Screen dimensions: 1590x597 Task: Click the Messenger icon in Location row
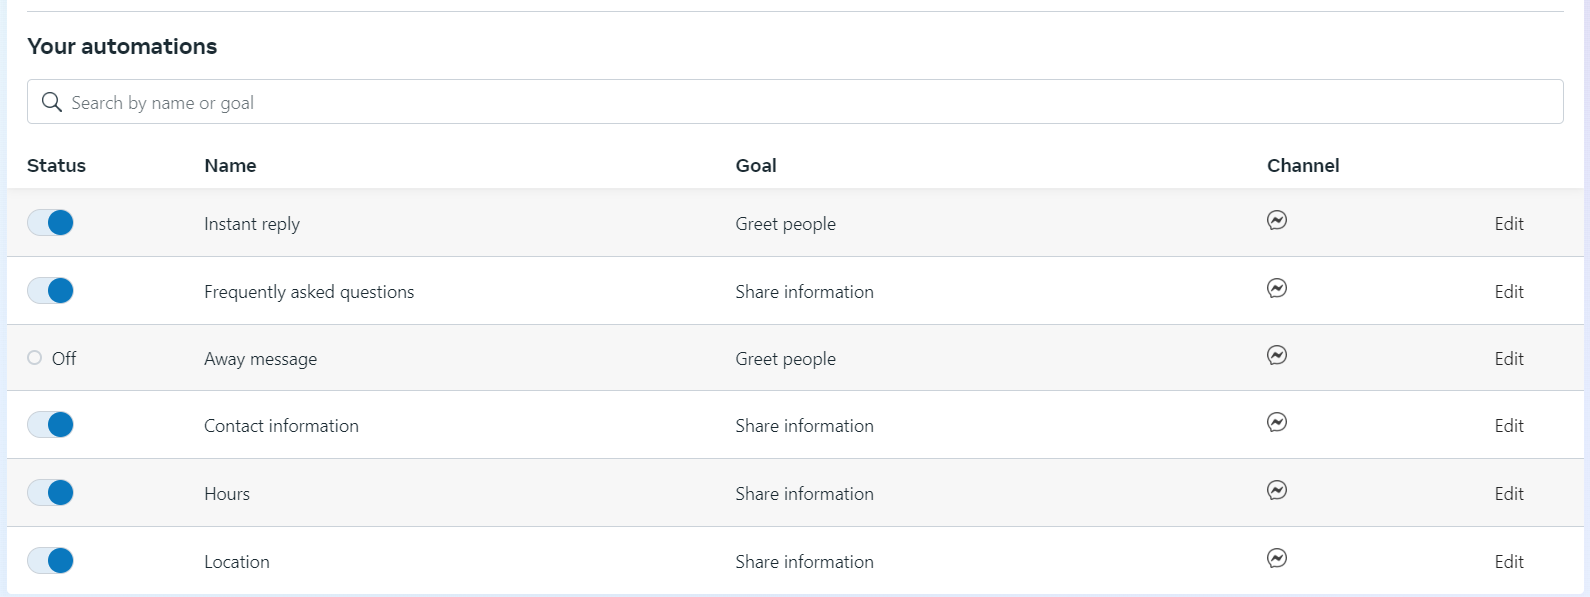pos(1277,559)
